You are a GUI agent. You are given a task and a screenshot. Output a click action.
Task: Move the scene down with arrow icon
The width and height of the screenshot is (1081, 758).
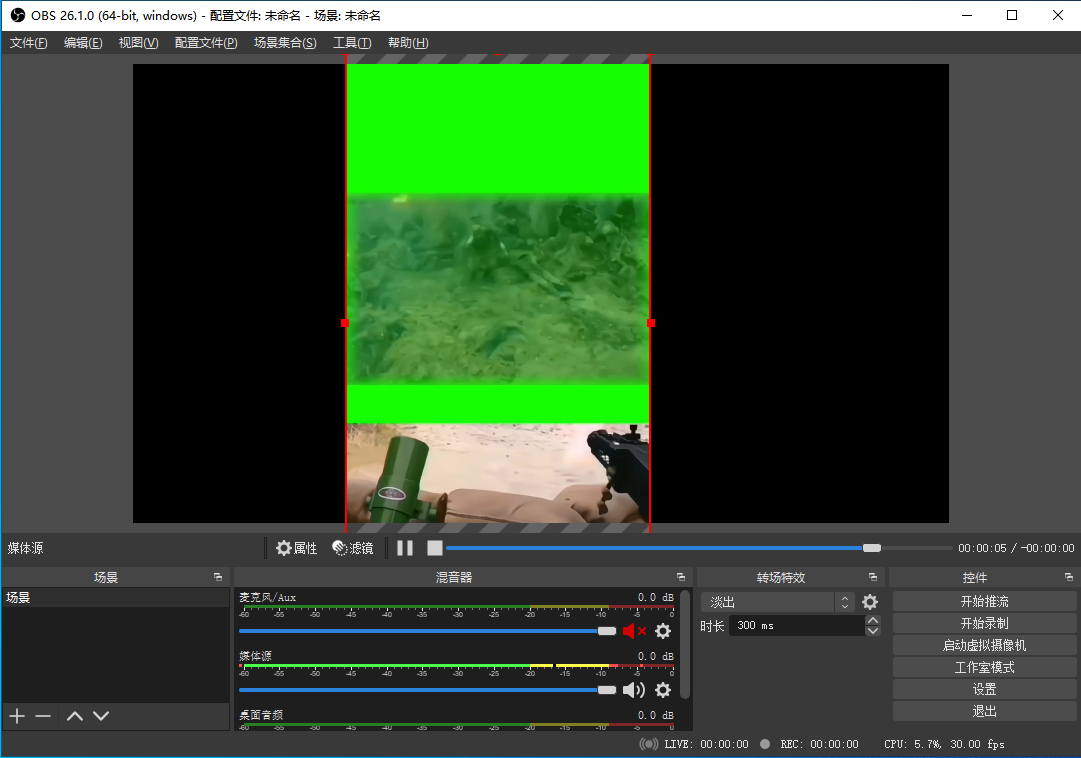(101, 716)
